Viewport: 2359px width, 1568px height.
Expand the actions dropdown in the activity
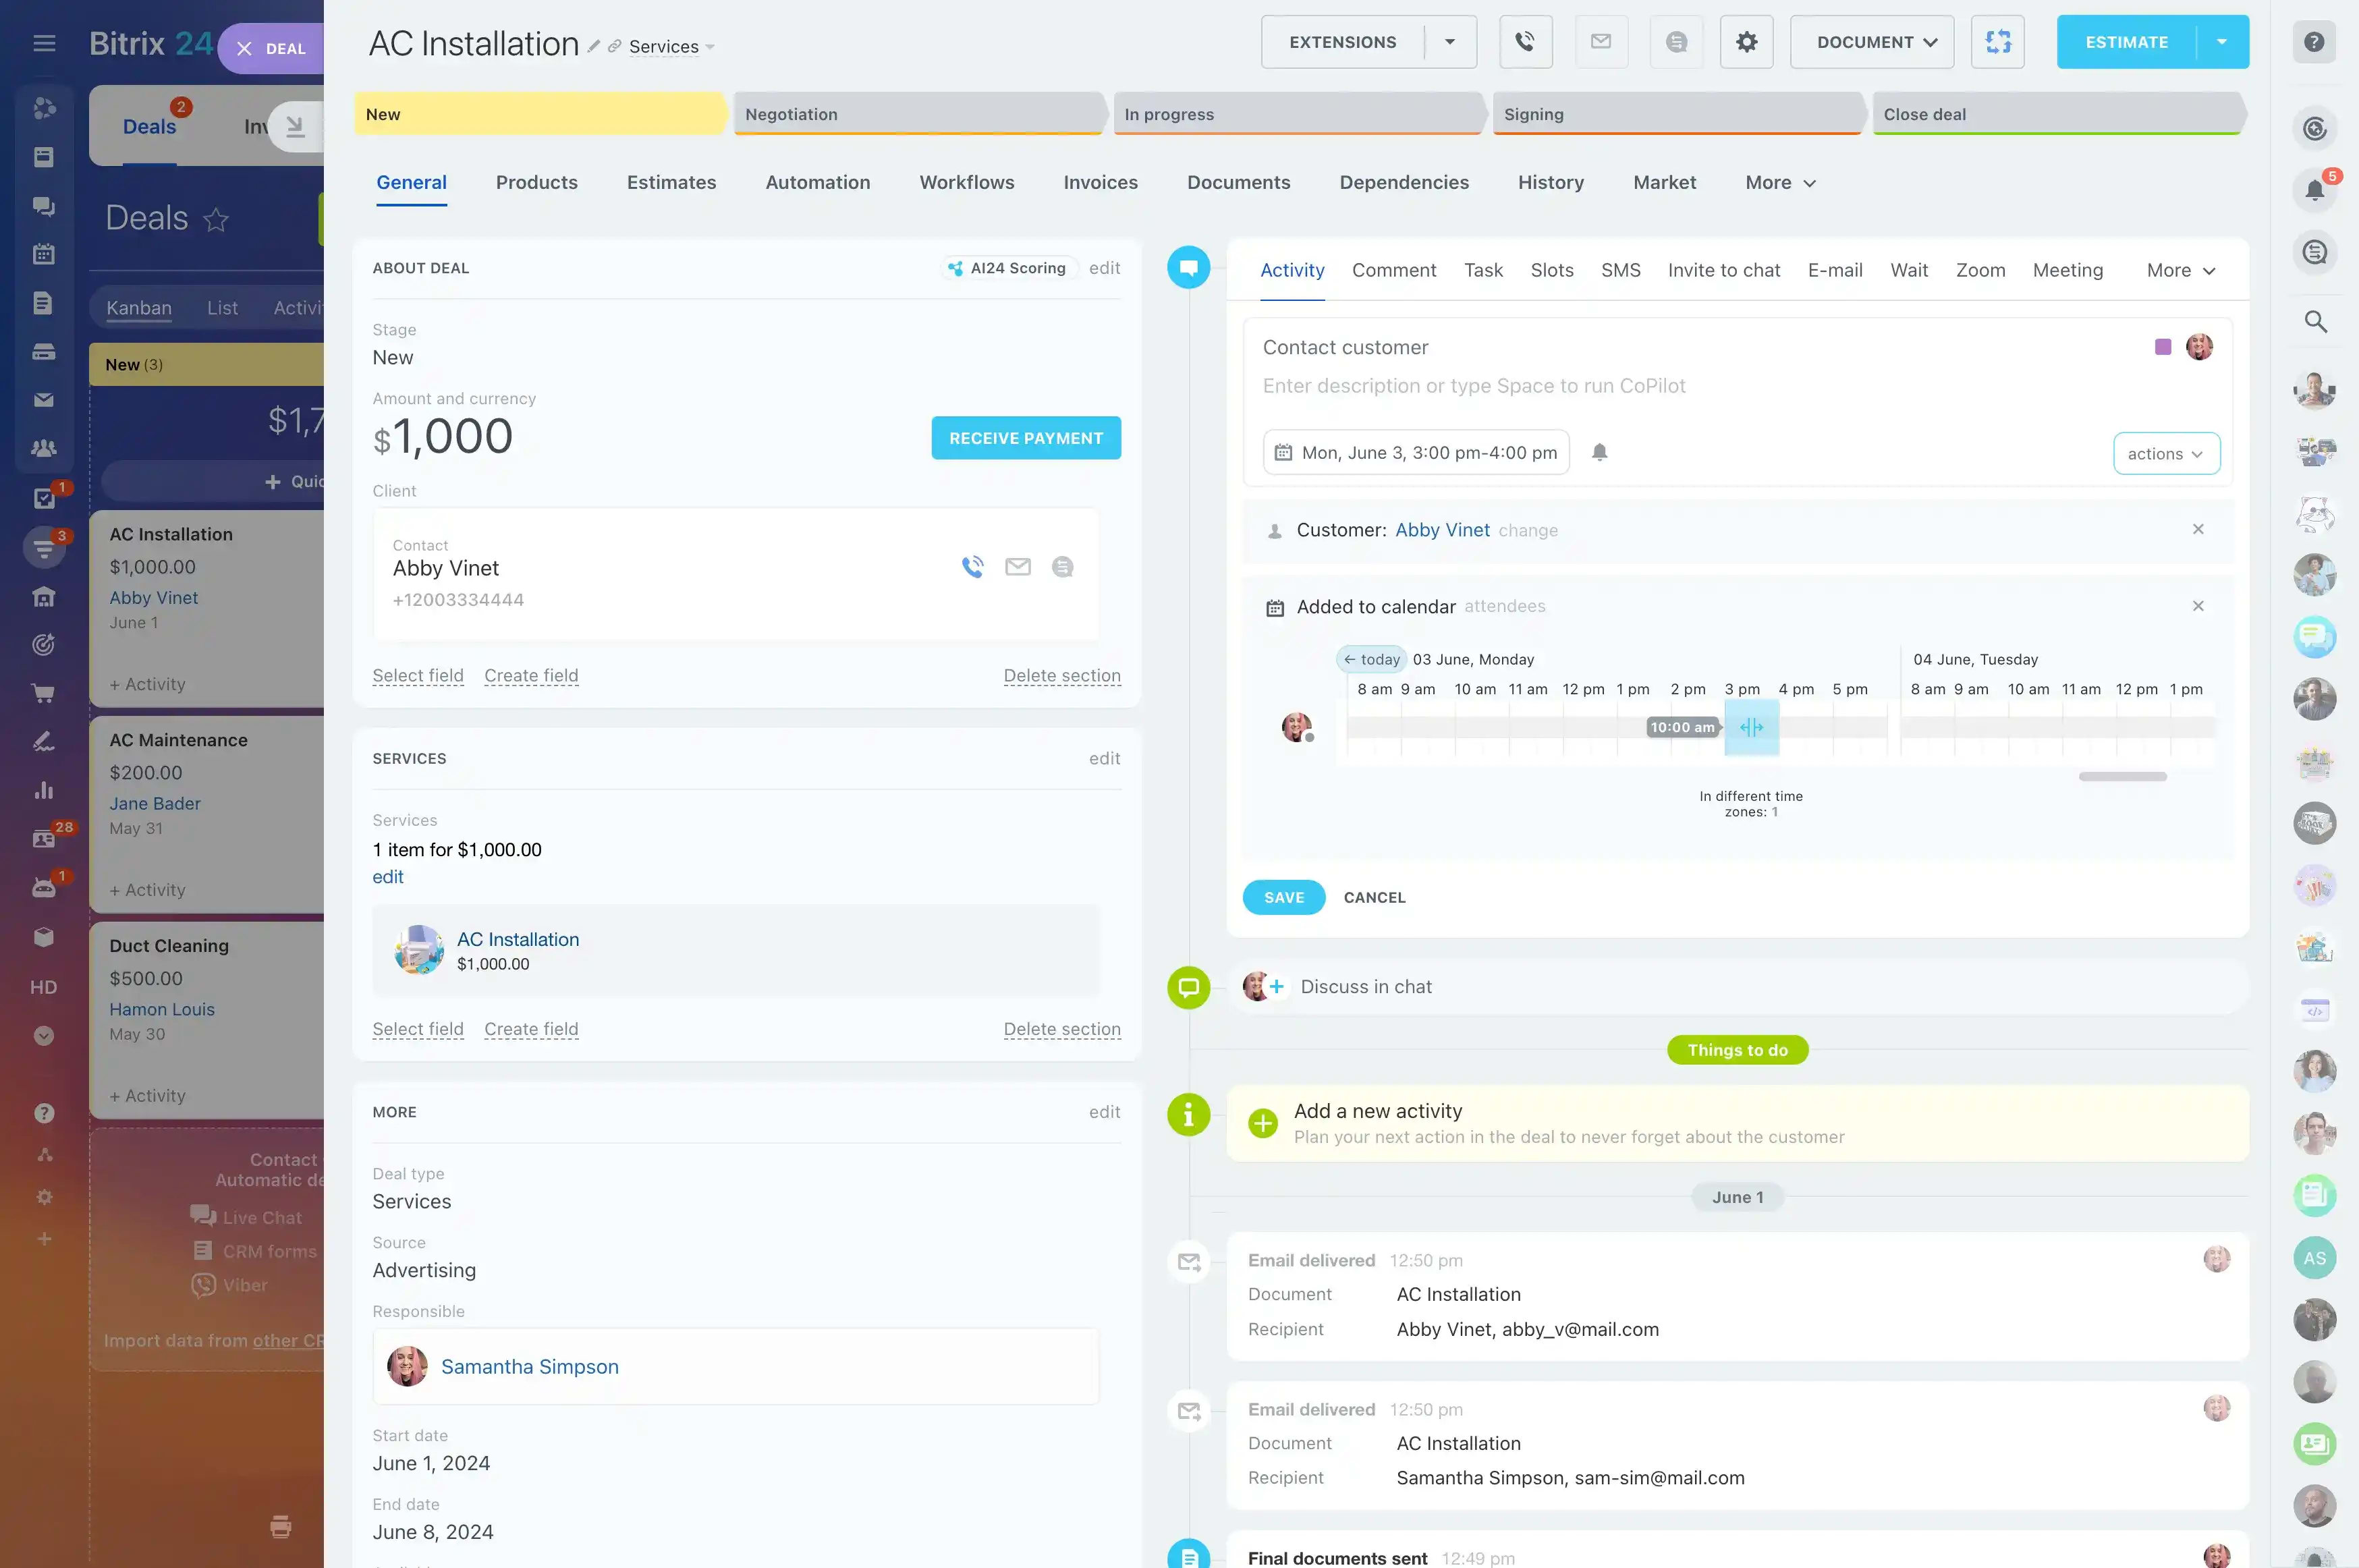[x=2166, y=454]
